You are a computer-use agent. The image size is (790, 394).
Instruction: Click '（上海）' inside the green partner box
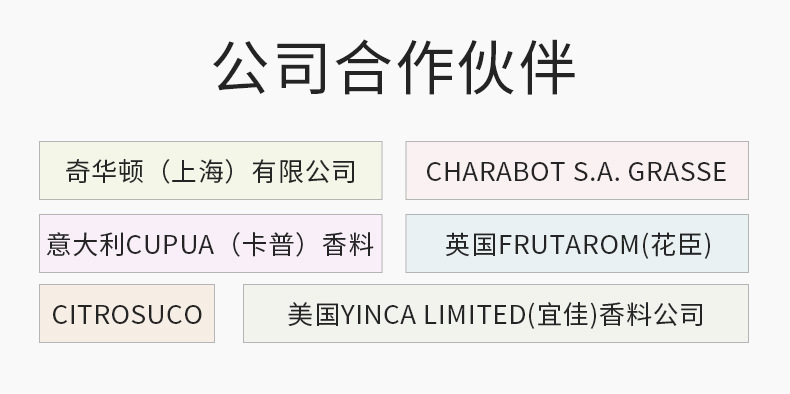click(196, 171)
